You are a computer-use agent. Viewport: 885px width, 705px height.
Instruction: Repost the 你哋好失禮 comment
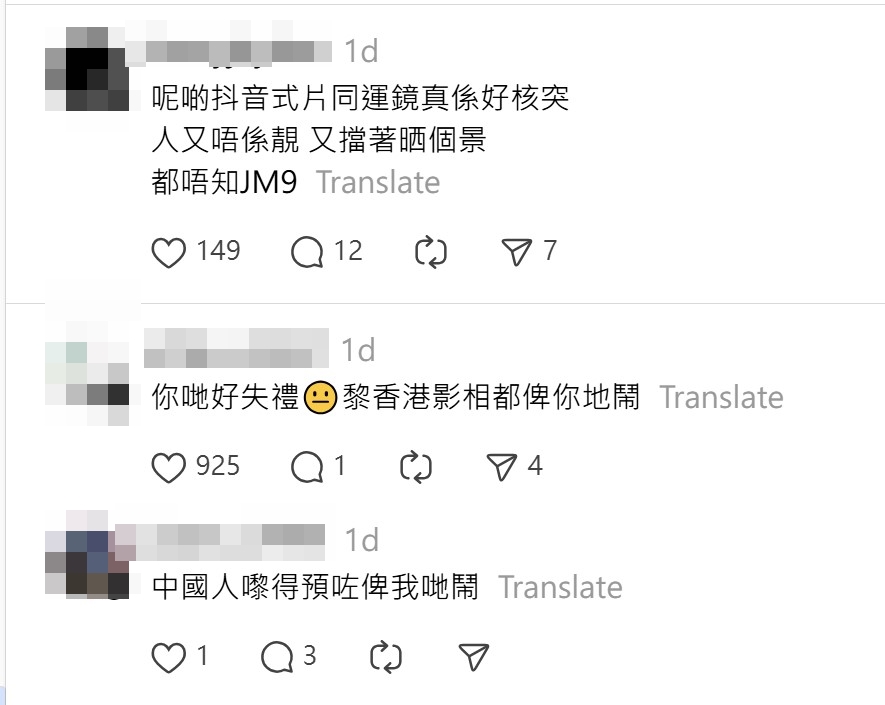tap(416, 467)
